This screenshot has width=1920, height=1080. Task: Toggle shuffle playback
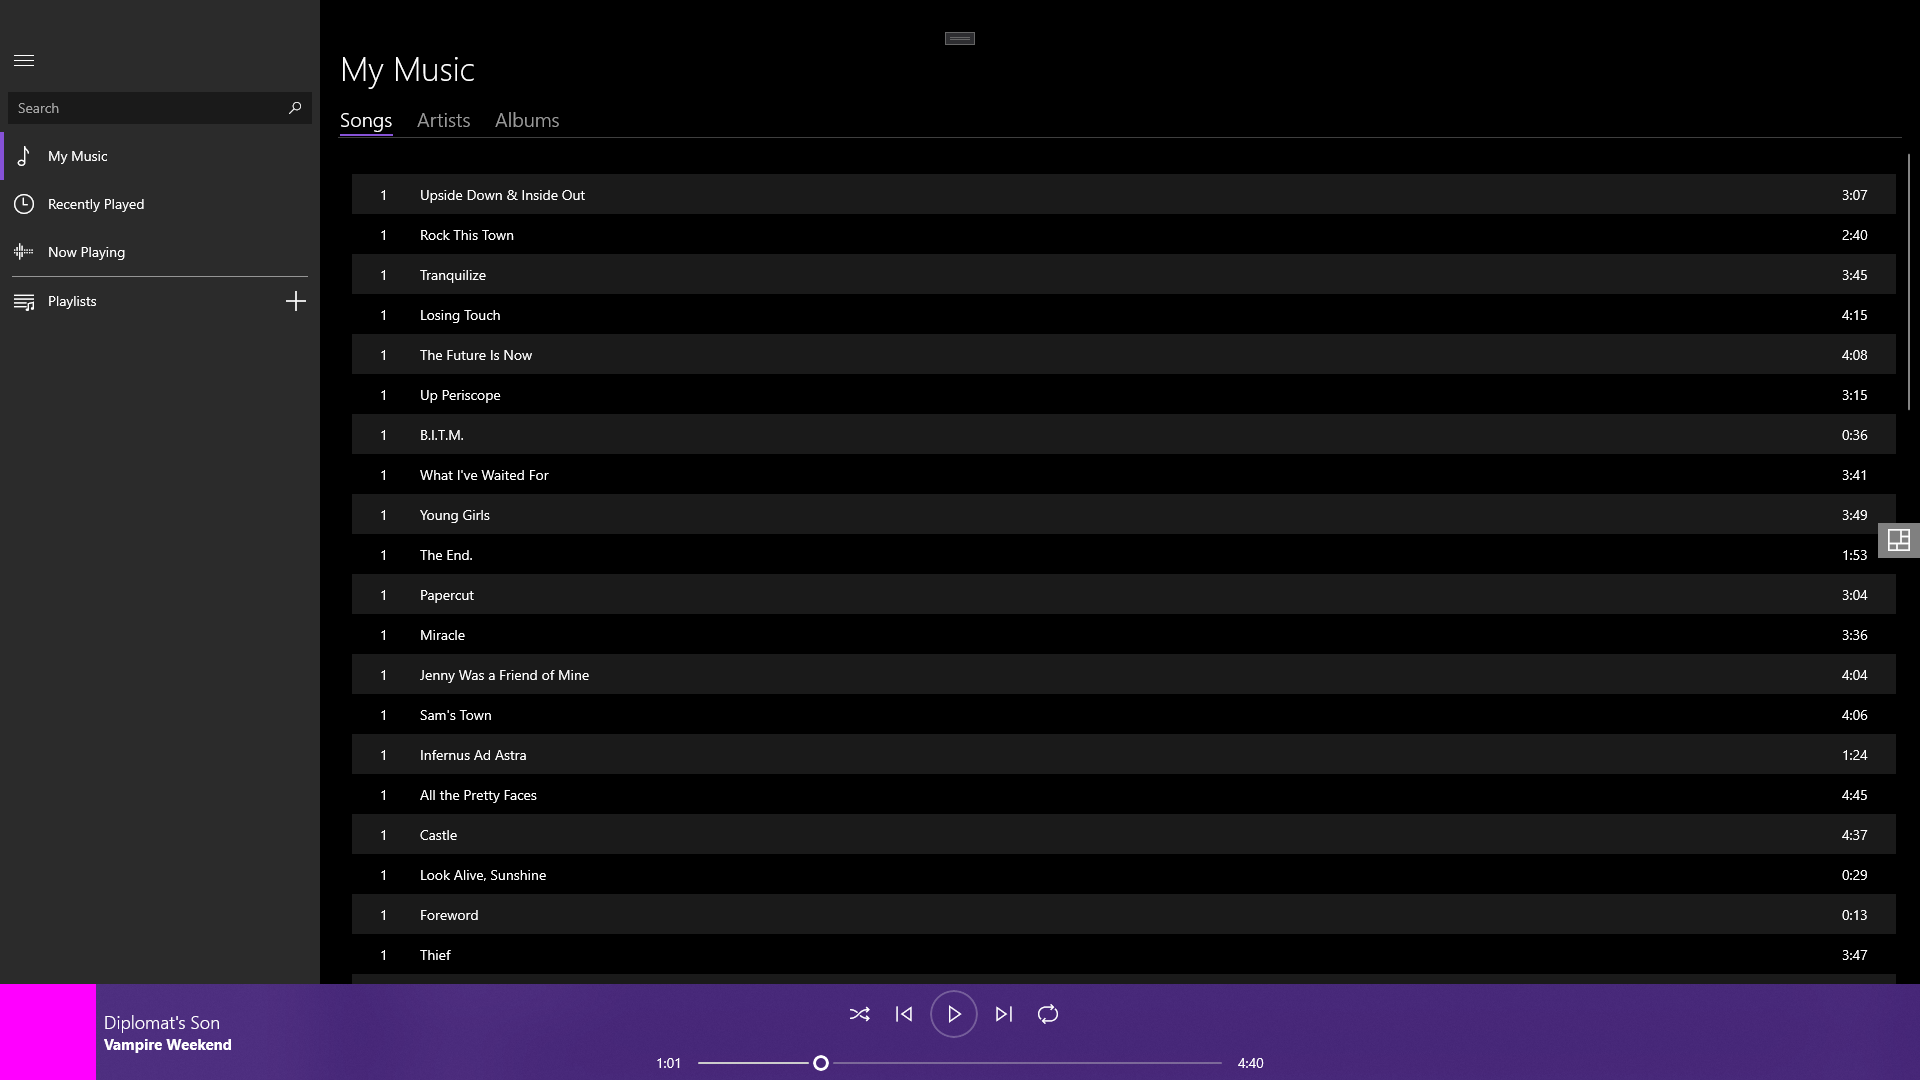click(859, 1014)
